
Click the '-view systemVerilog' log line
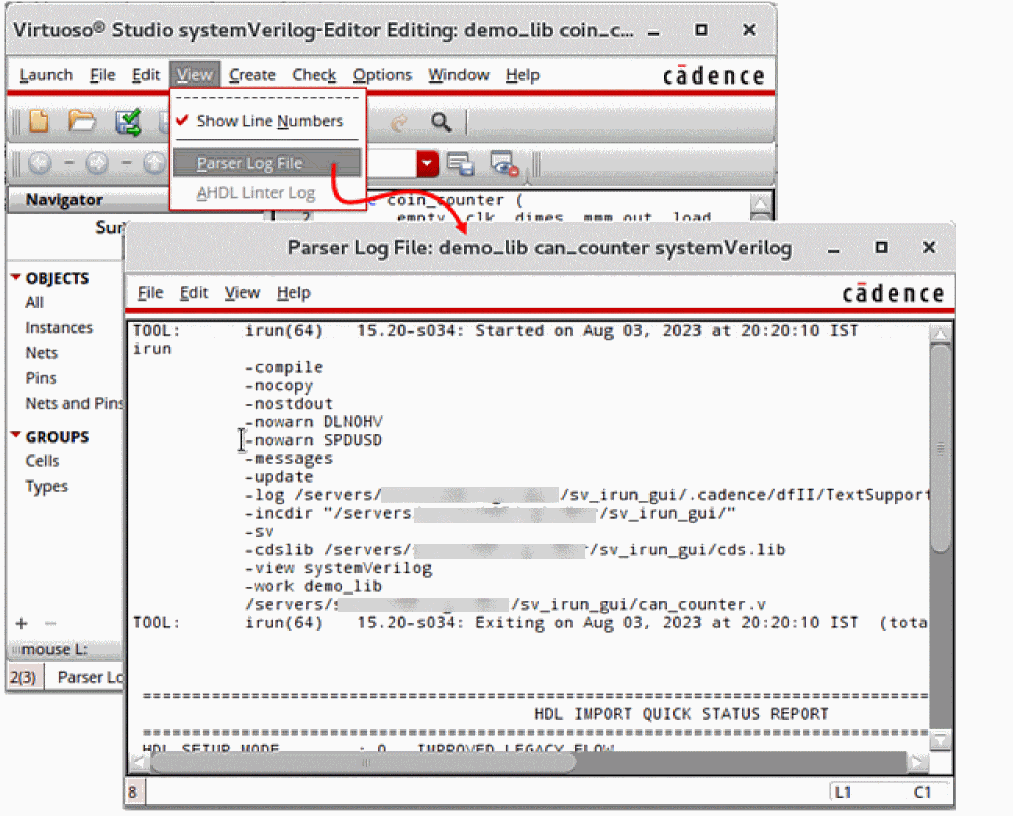pyautogui.click(x=339, y=568)
